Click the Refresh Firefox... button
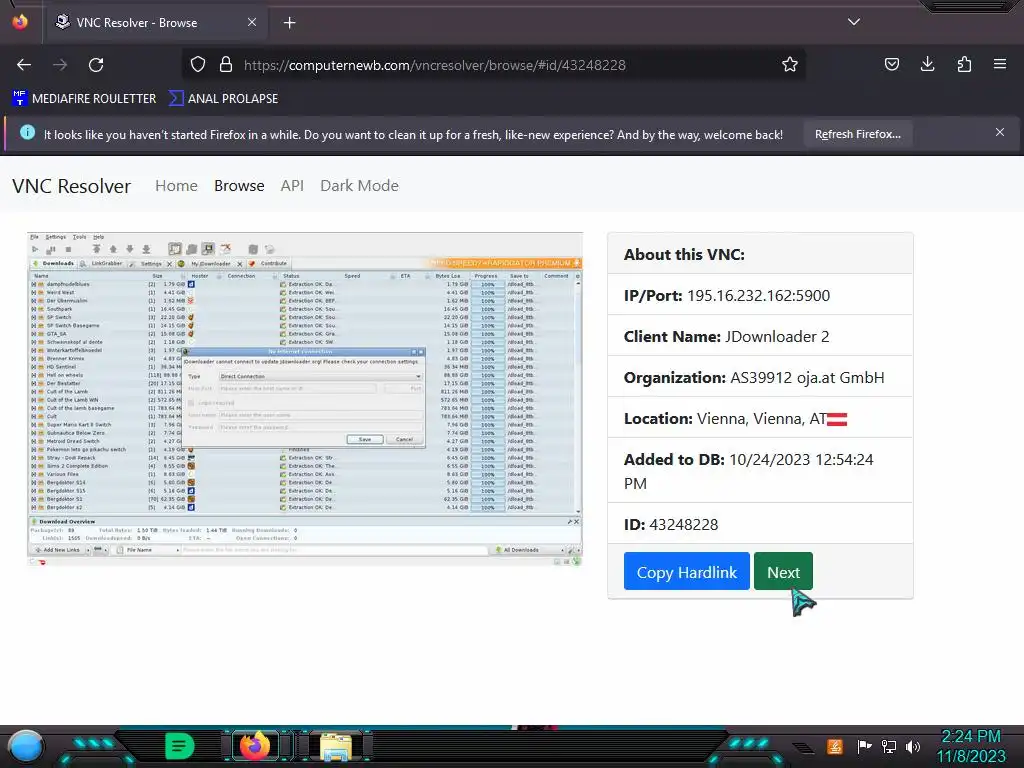 pyautogui.click(x=857, y=135)
